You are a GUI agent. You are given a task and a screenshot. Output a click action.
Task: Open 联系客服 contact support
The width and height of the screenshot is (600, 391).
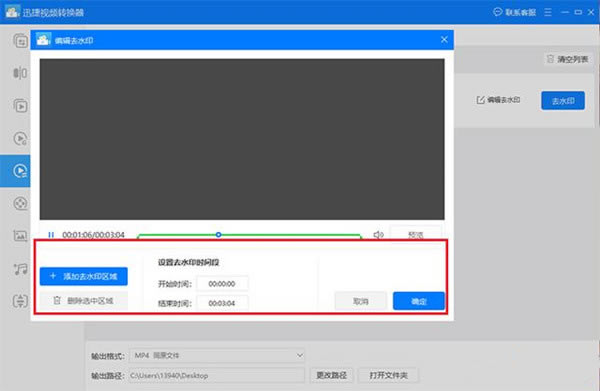click(515, 12)
